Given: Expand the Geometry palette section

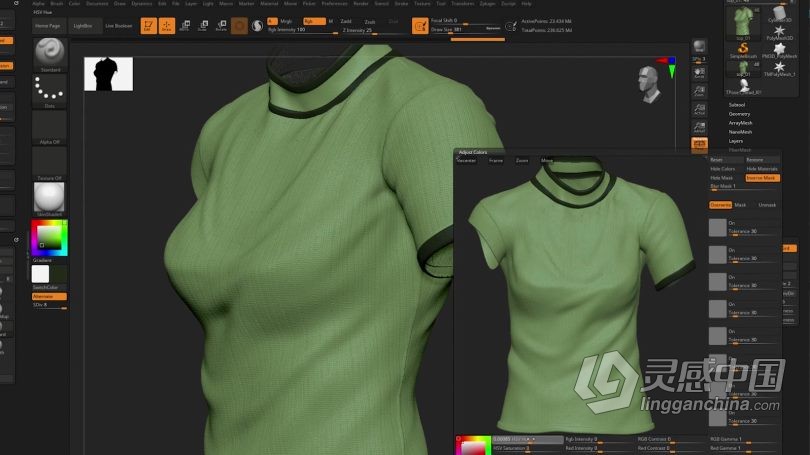Looking at the screenshot, I should tap(739, 114).
